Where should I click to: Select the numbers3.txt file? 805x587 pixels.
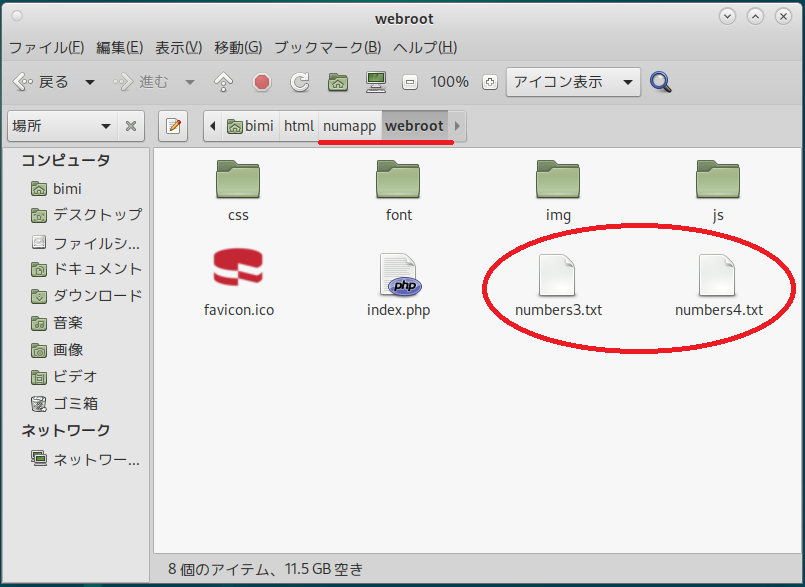558,285
